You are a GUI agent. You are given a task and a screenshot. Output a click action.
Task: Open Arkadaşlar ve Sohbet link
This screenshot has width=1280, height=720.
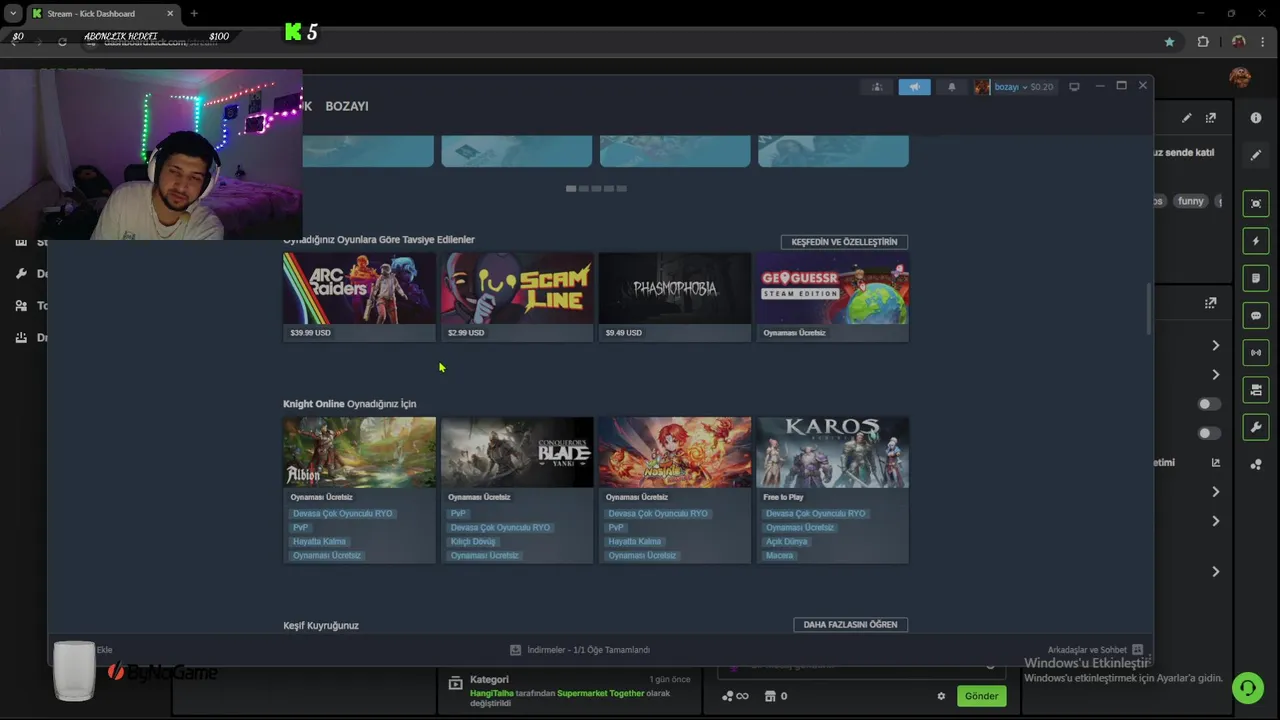1087,650
